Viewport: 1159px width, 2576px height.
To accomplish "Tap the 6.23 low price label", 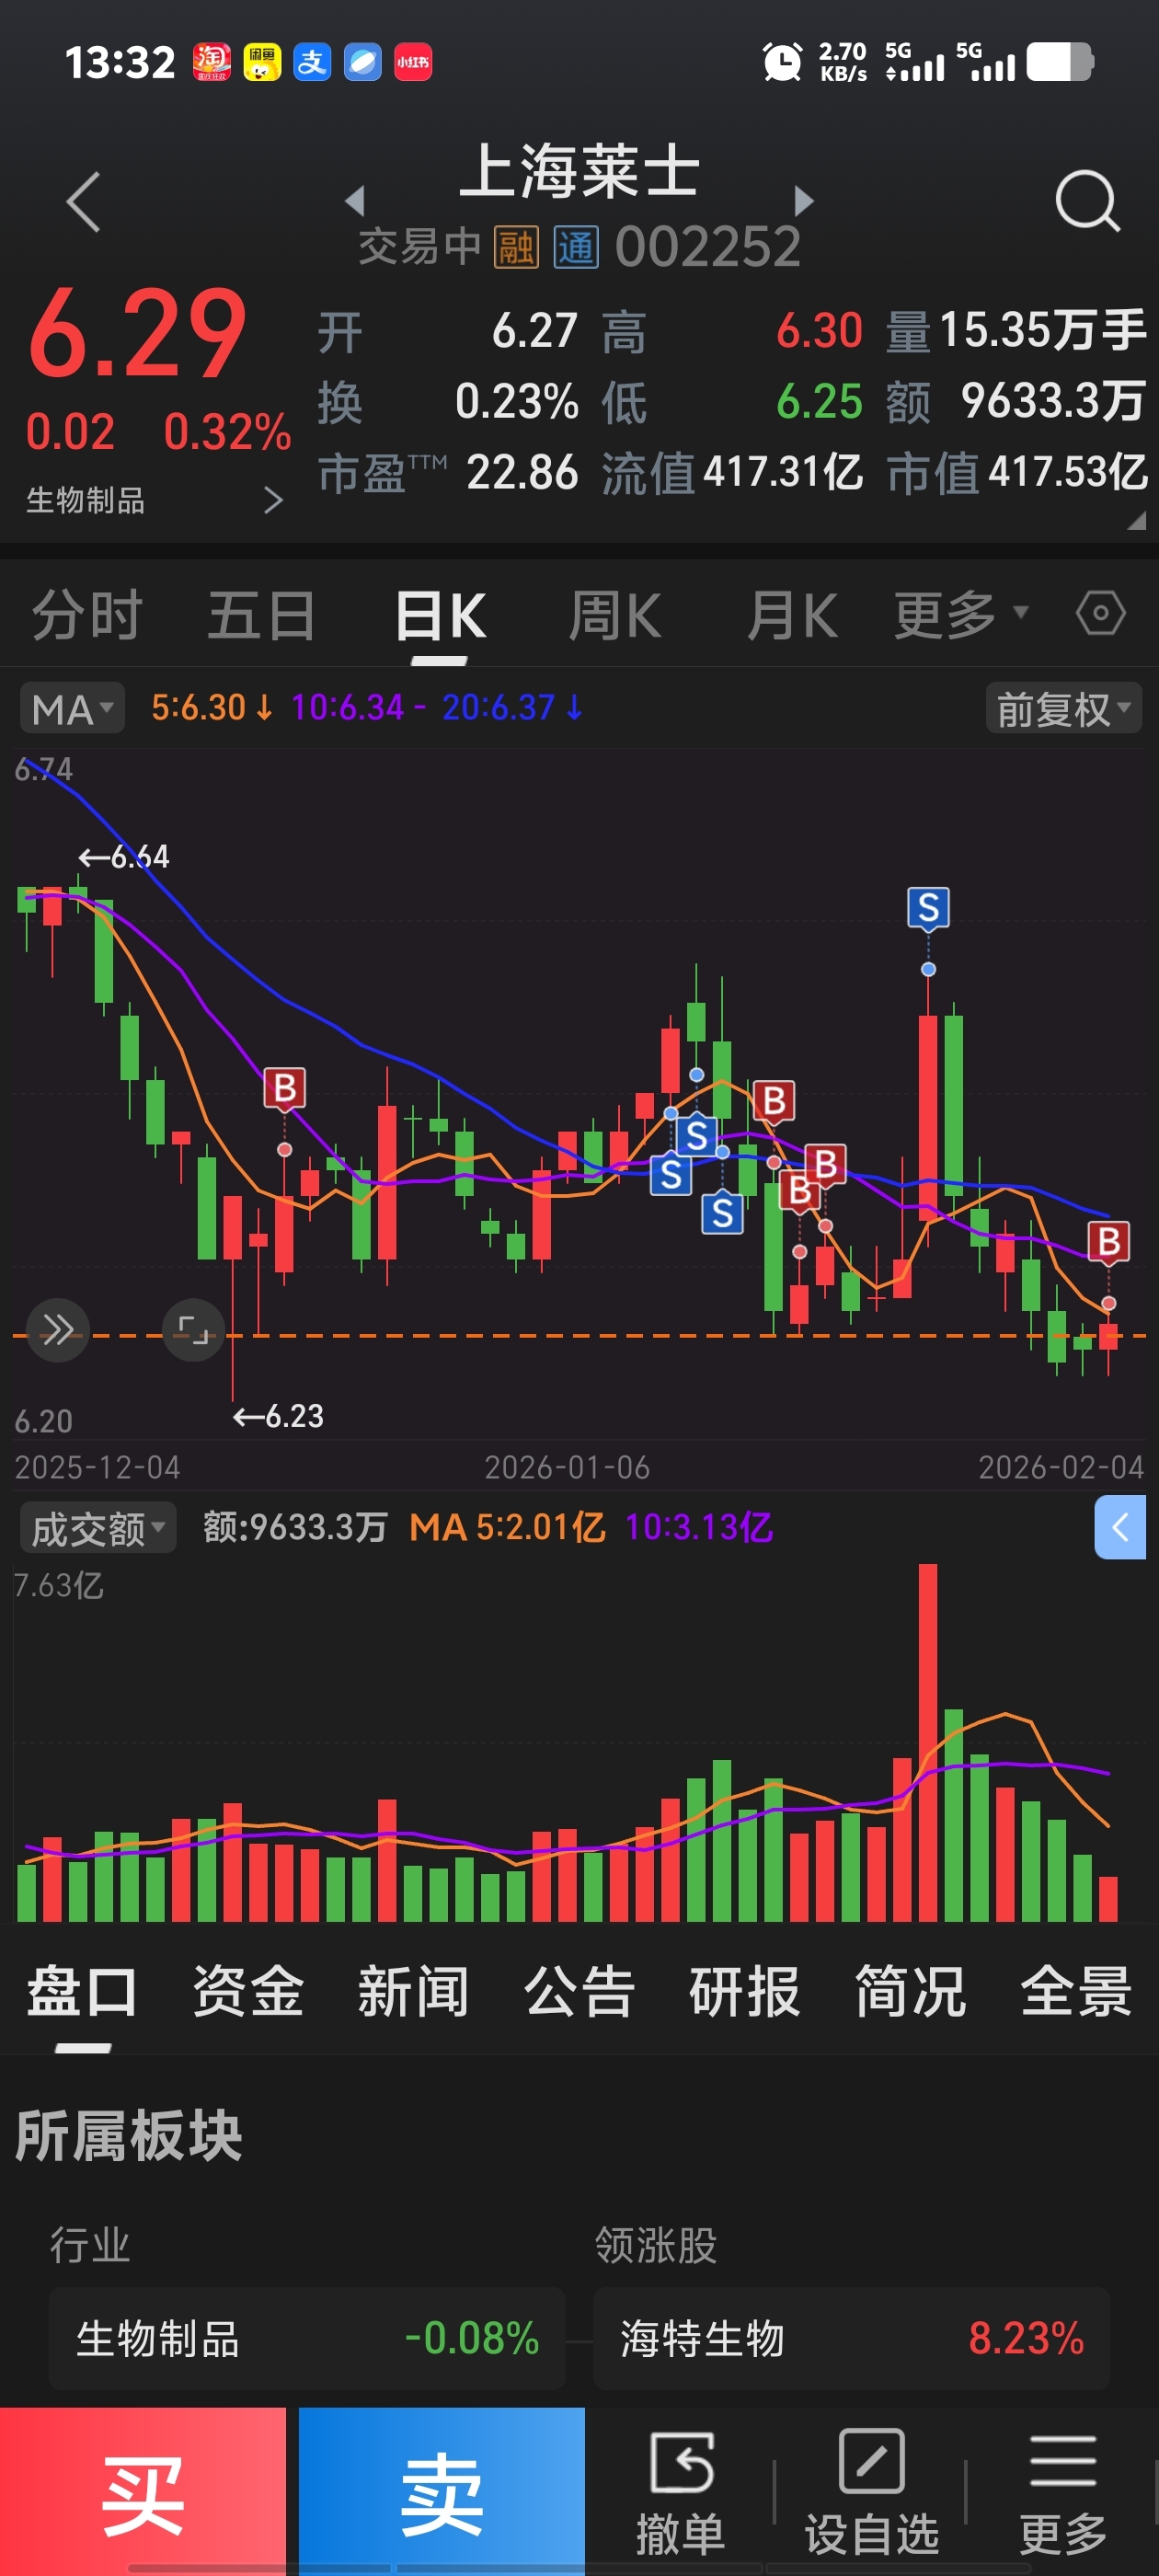I will coord(278,1416).
